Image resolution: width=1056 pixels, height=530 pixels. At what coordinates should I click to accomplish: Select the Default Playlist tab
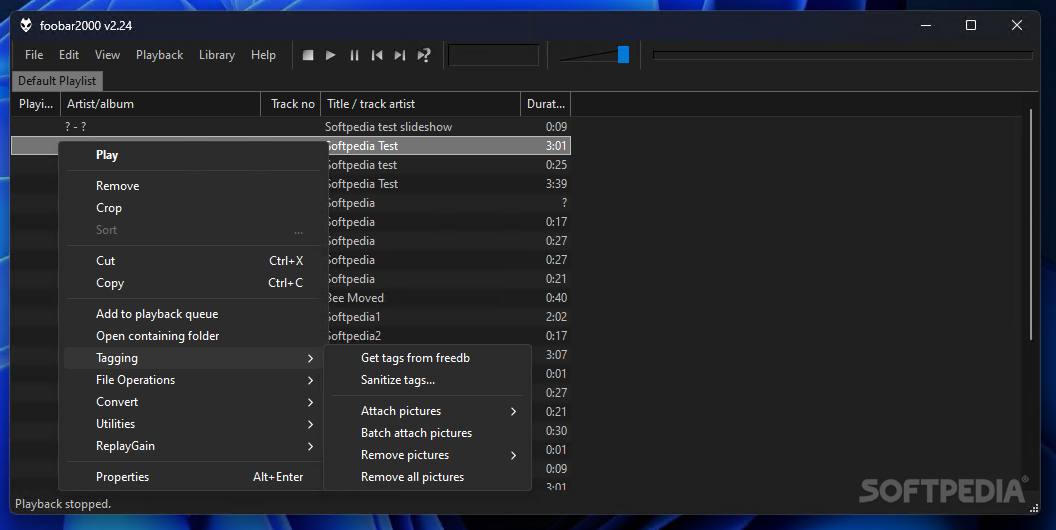(x=57, y=81)
